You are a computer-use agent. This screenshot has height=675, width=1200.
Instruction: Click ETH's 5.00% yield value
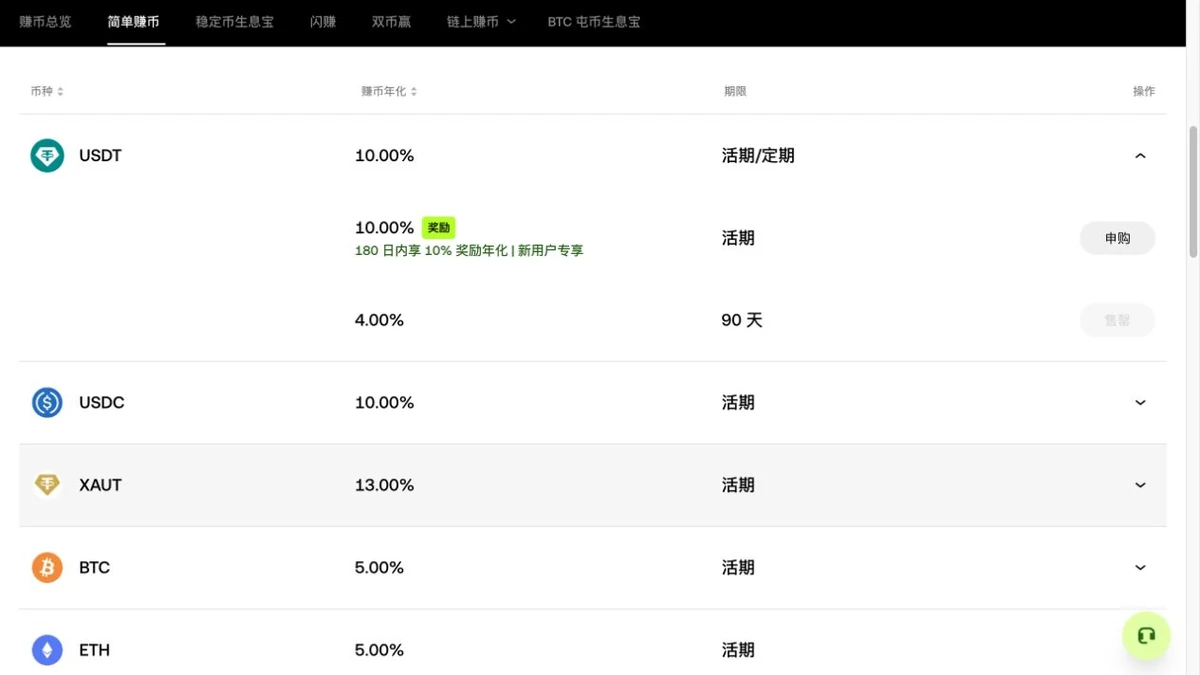click(379, 650)
